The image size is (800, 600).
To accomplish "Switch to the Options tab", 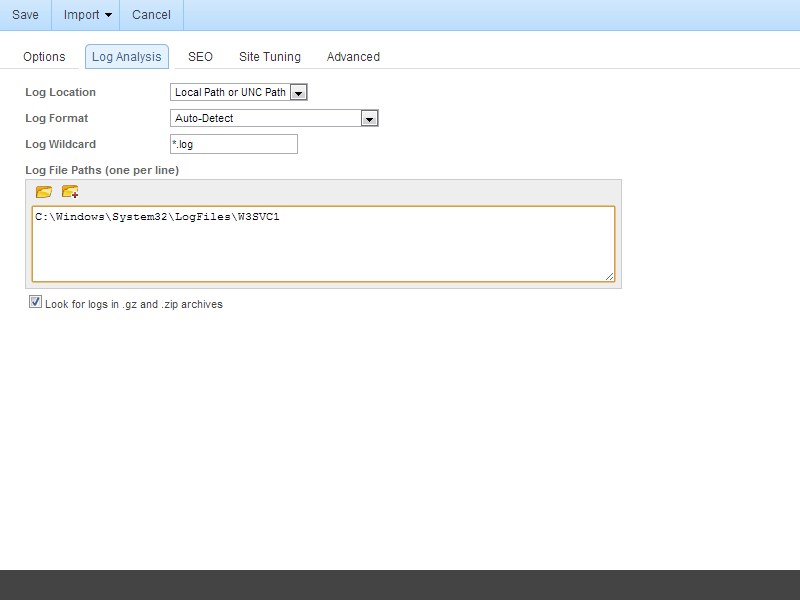I will pyautogui.click(x=44, y=57).
